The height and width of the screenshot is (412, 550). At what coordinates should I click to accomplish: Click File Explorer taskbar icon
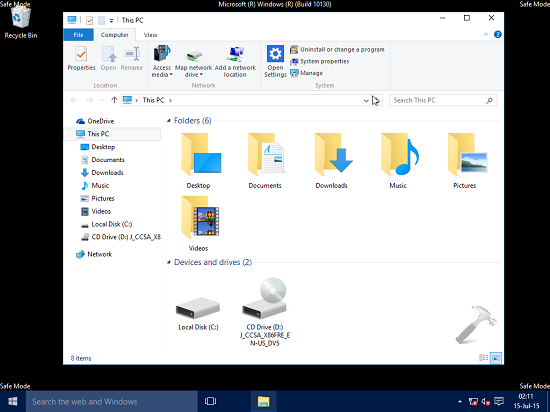point(263,401)
